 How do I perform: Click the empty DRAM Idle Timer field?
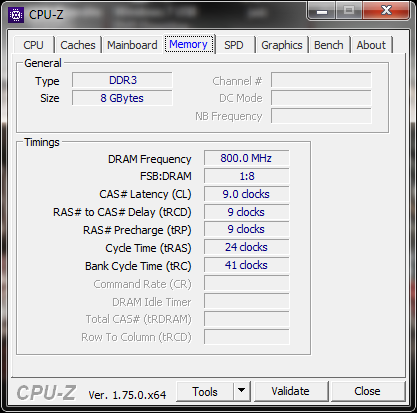click(246, 301)
